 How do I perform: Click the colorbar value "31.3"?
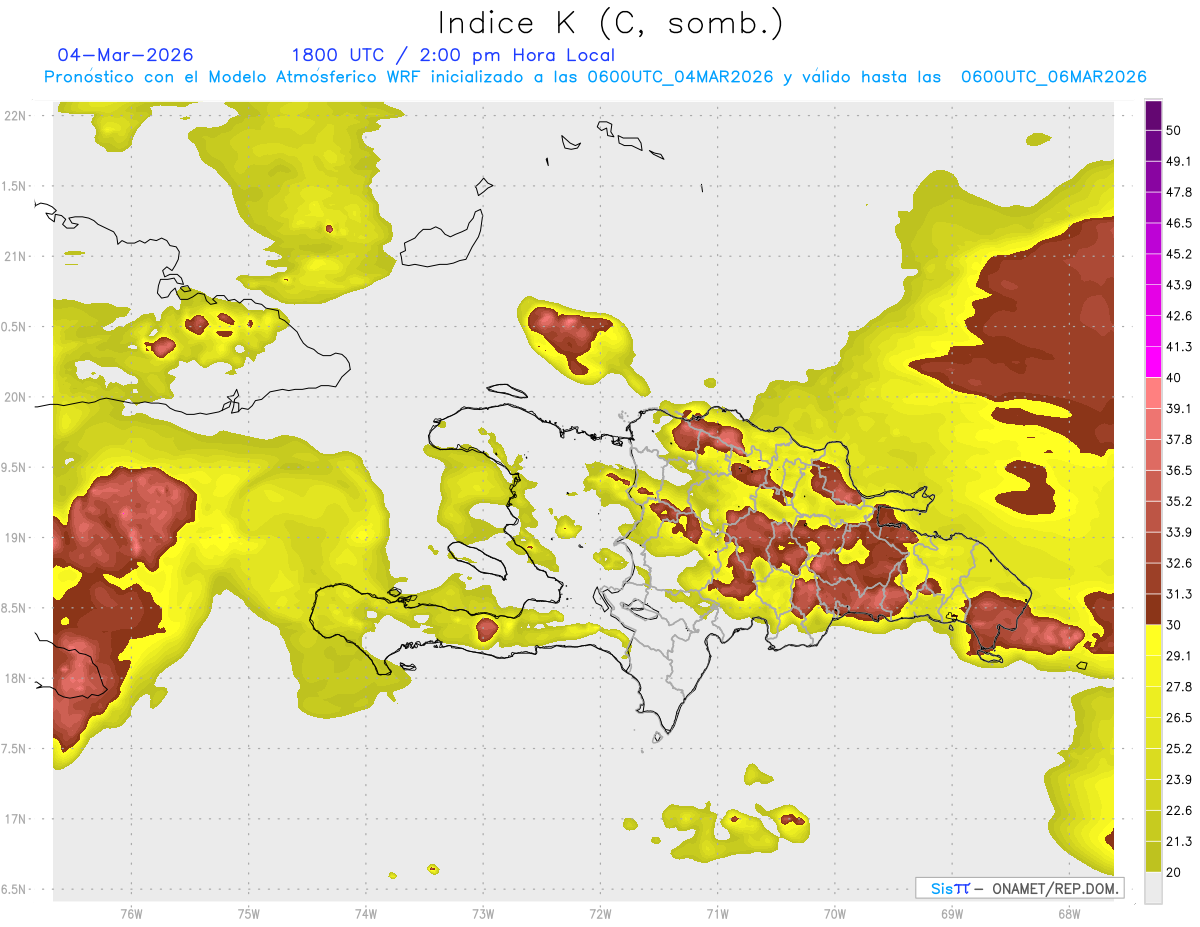[x=1179, y=594]
